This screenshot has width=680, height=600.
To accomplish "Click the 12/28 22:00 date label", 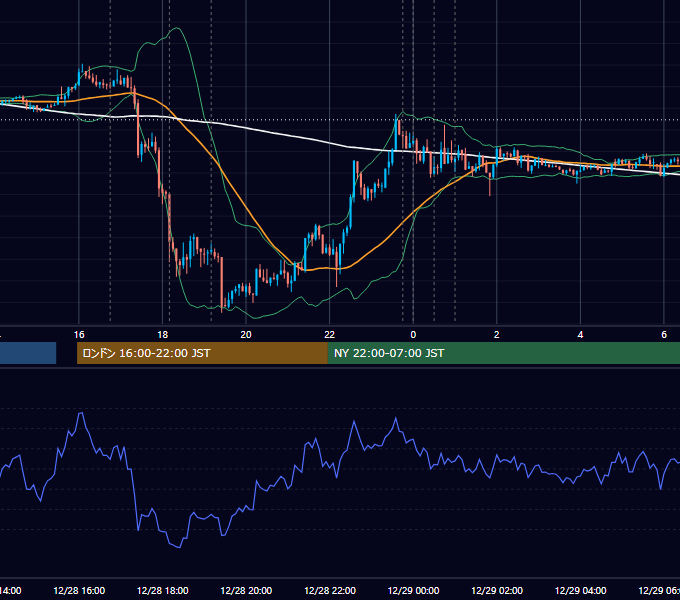I will click(330, 590).
